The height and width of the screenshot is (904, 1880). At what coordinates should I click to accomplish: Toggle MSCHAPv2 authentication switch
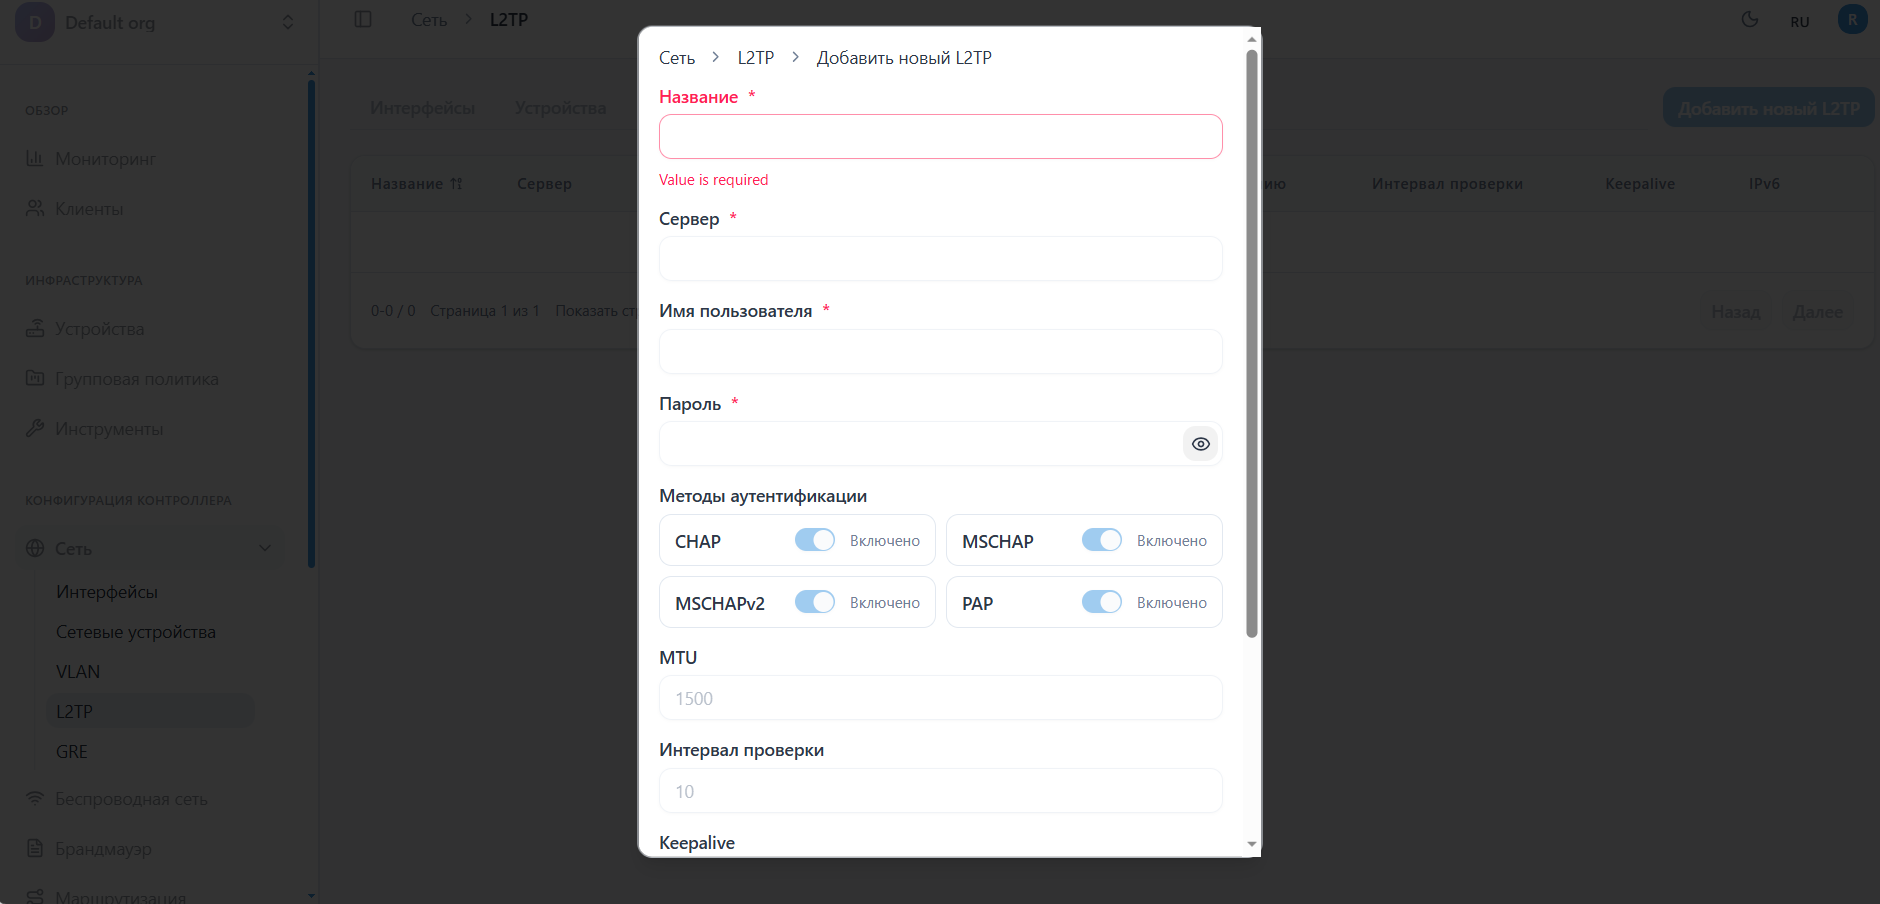[x=815, y=602]
